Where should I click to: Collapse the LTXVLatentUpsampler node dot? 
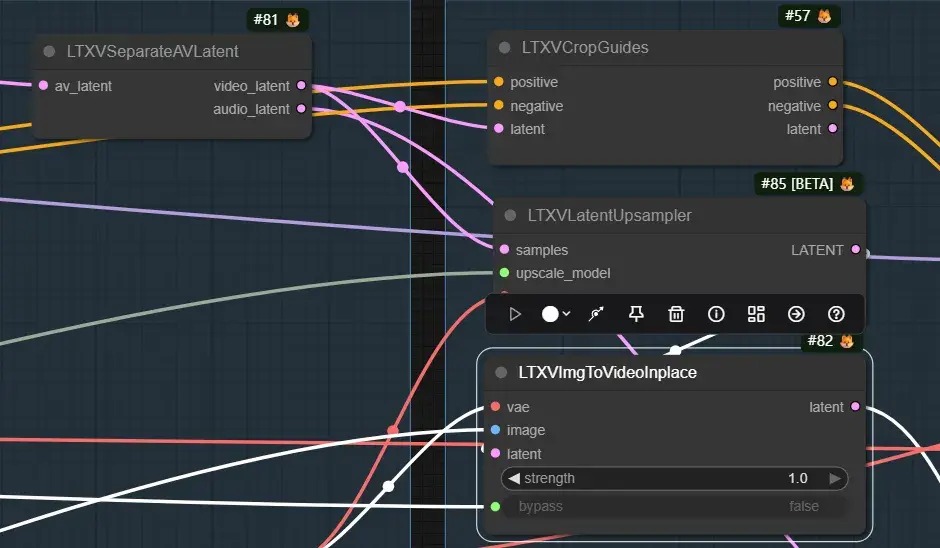(510, 215)
